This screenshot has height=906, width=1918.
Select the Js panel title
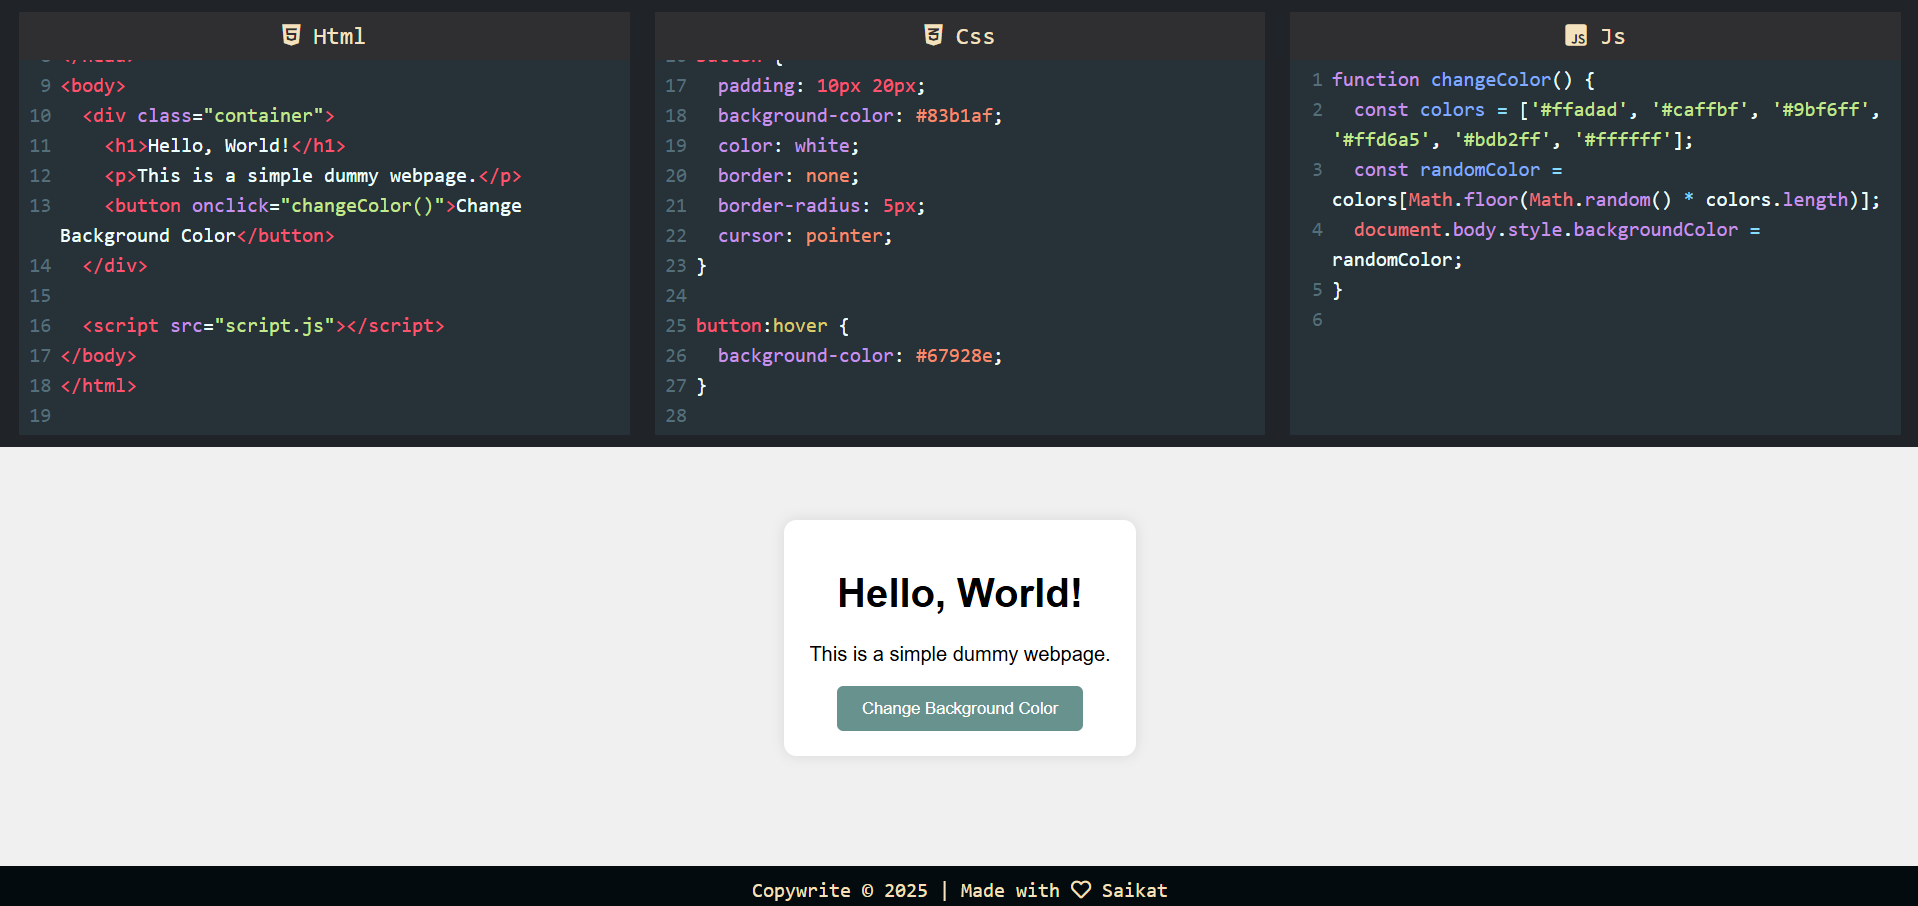[1612, 36]
